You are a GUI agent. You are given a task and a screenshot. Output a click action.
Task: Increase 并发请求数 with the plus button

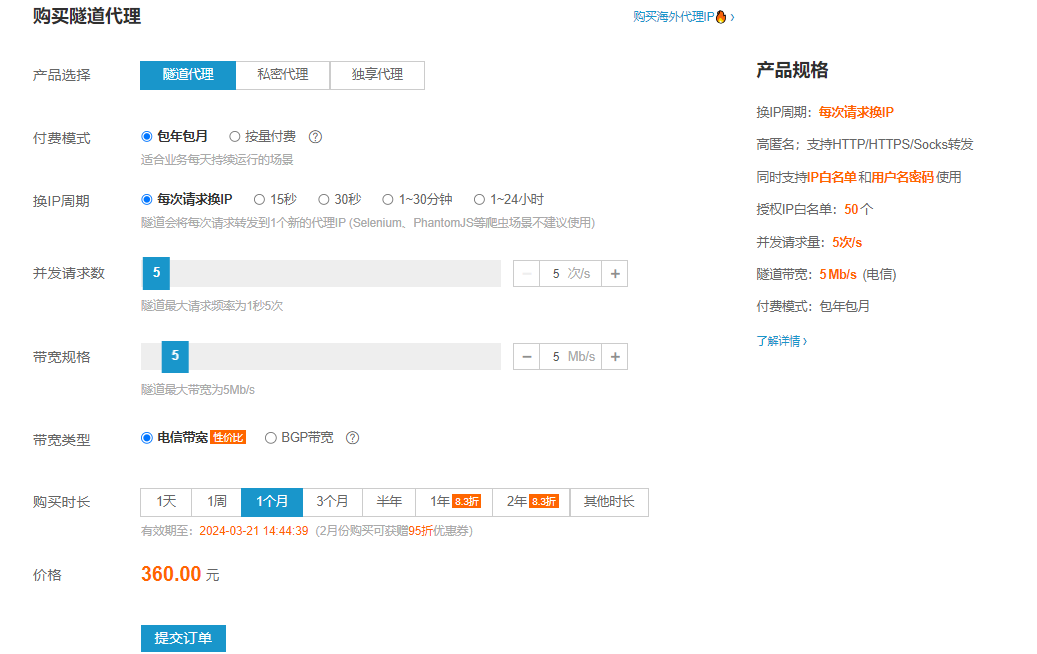[x=615, y=274]
